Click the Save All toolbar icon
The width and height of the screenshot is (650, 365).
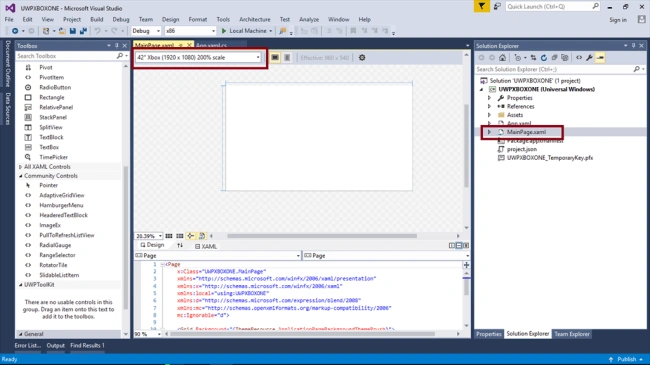(83, 31)
